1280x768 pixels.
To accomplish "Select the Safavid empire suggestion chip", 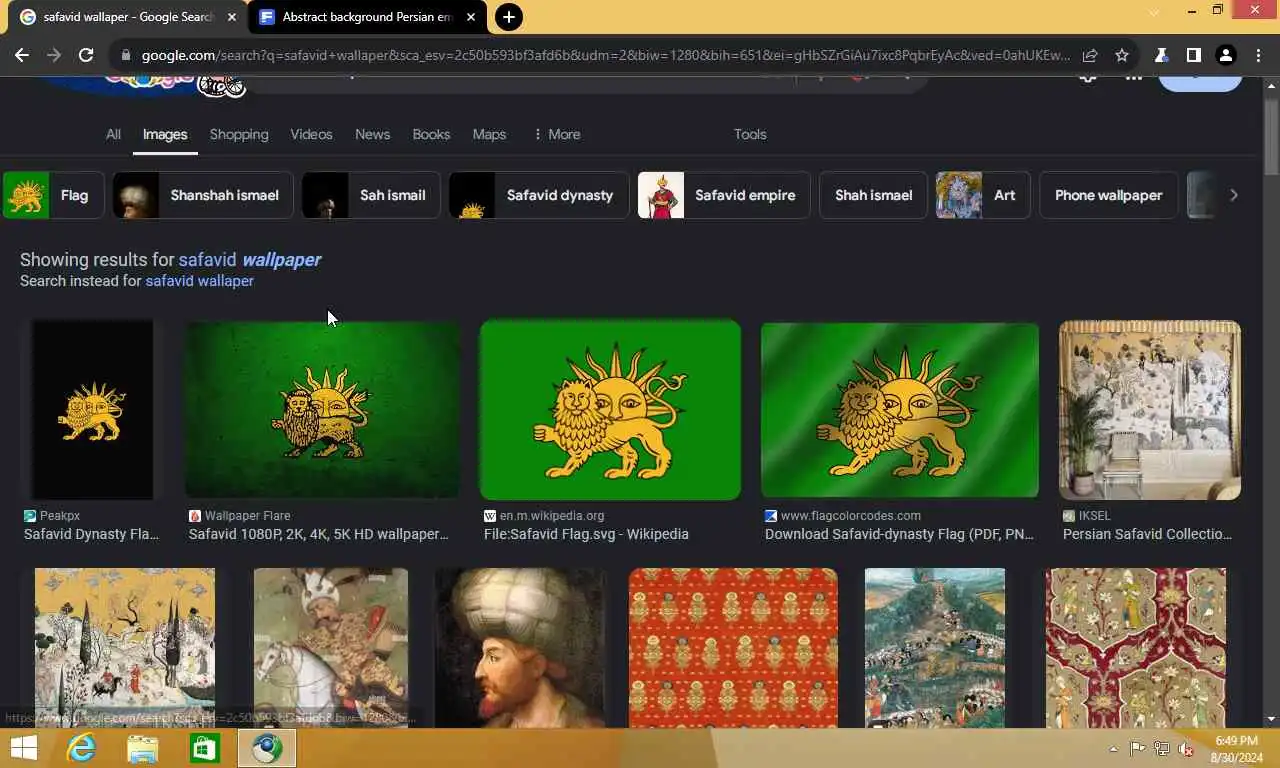I will point(724,195).
